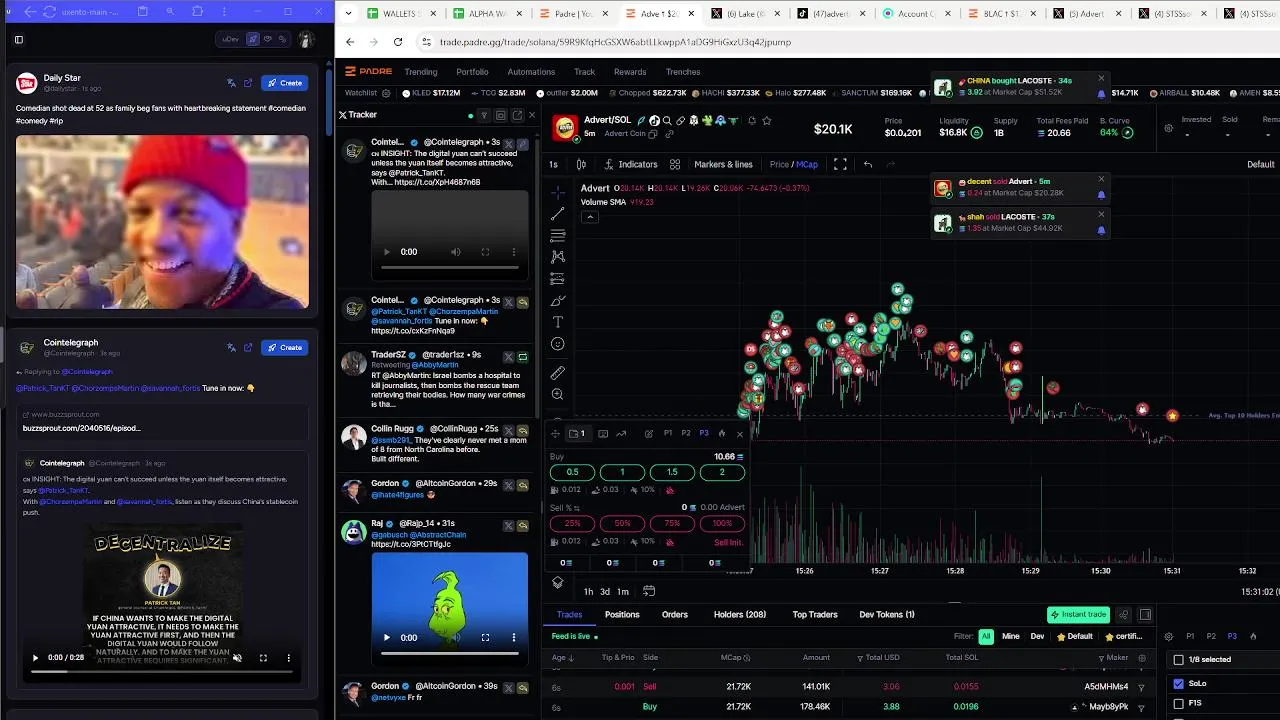This screenshot has height=720, width=1280.
Task: Pop out the Tracker panel
Action: pos(517,115)
